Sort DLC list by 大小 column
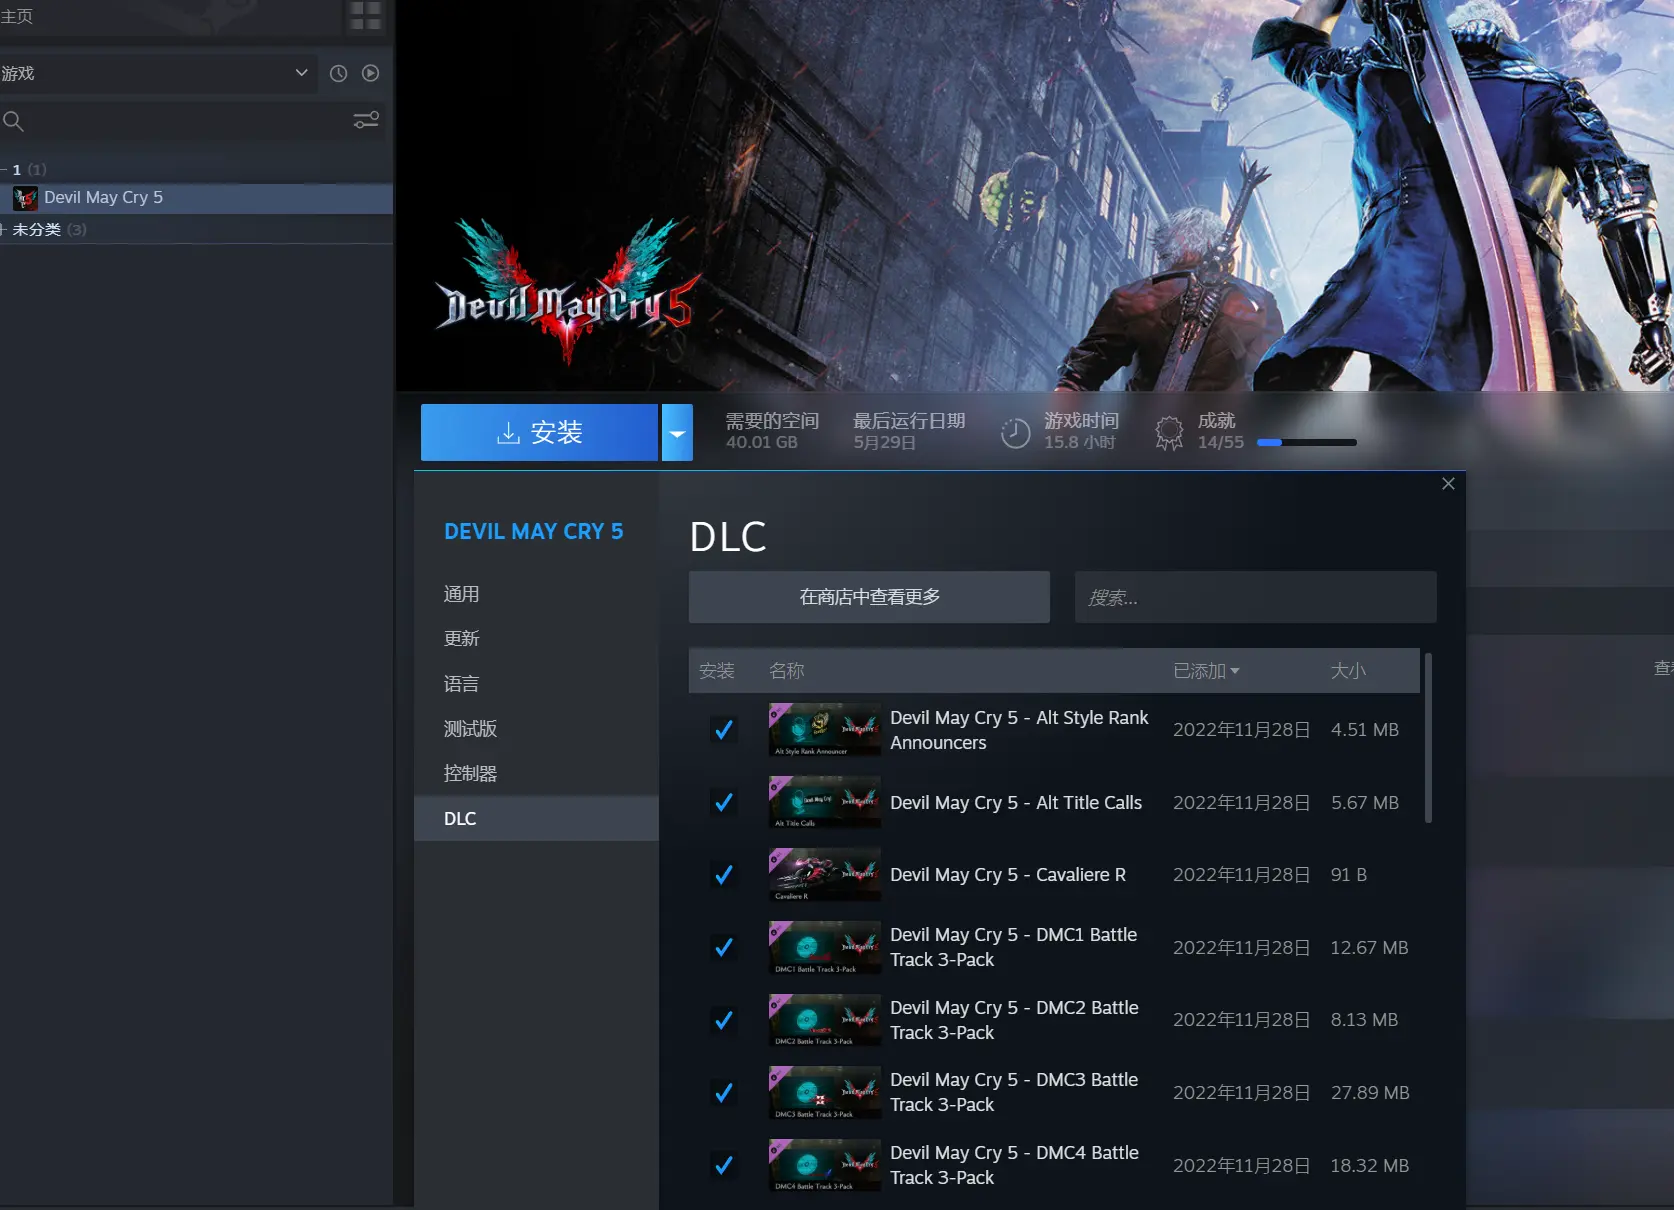 [x=1348, y=671]
